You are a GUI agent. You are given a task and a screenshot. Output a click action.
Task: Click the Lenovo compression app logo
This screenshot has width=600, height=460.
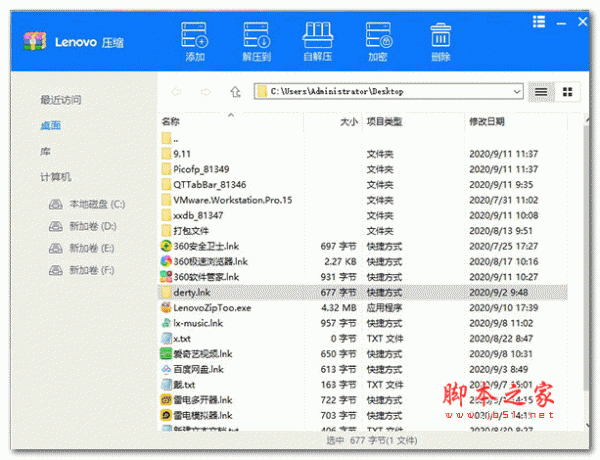[34, 41]
